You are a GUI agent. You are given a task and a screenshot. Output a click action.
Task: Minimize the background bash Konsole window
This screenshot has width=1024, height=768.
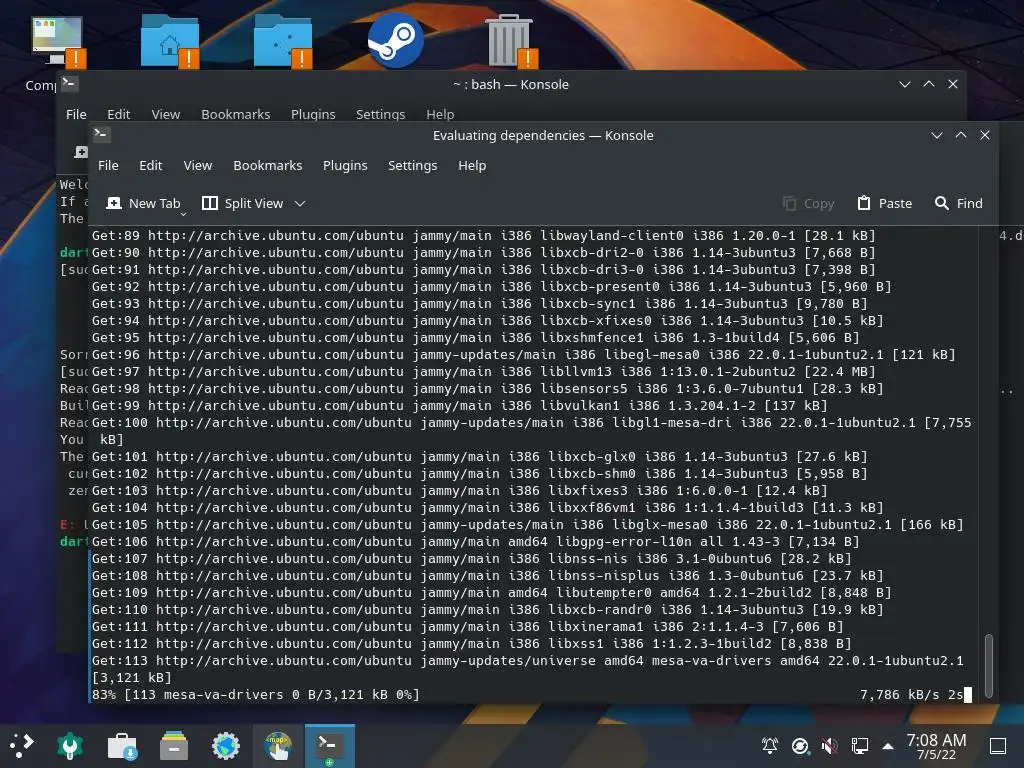pos(904,84)
